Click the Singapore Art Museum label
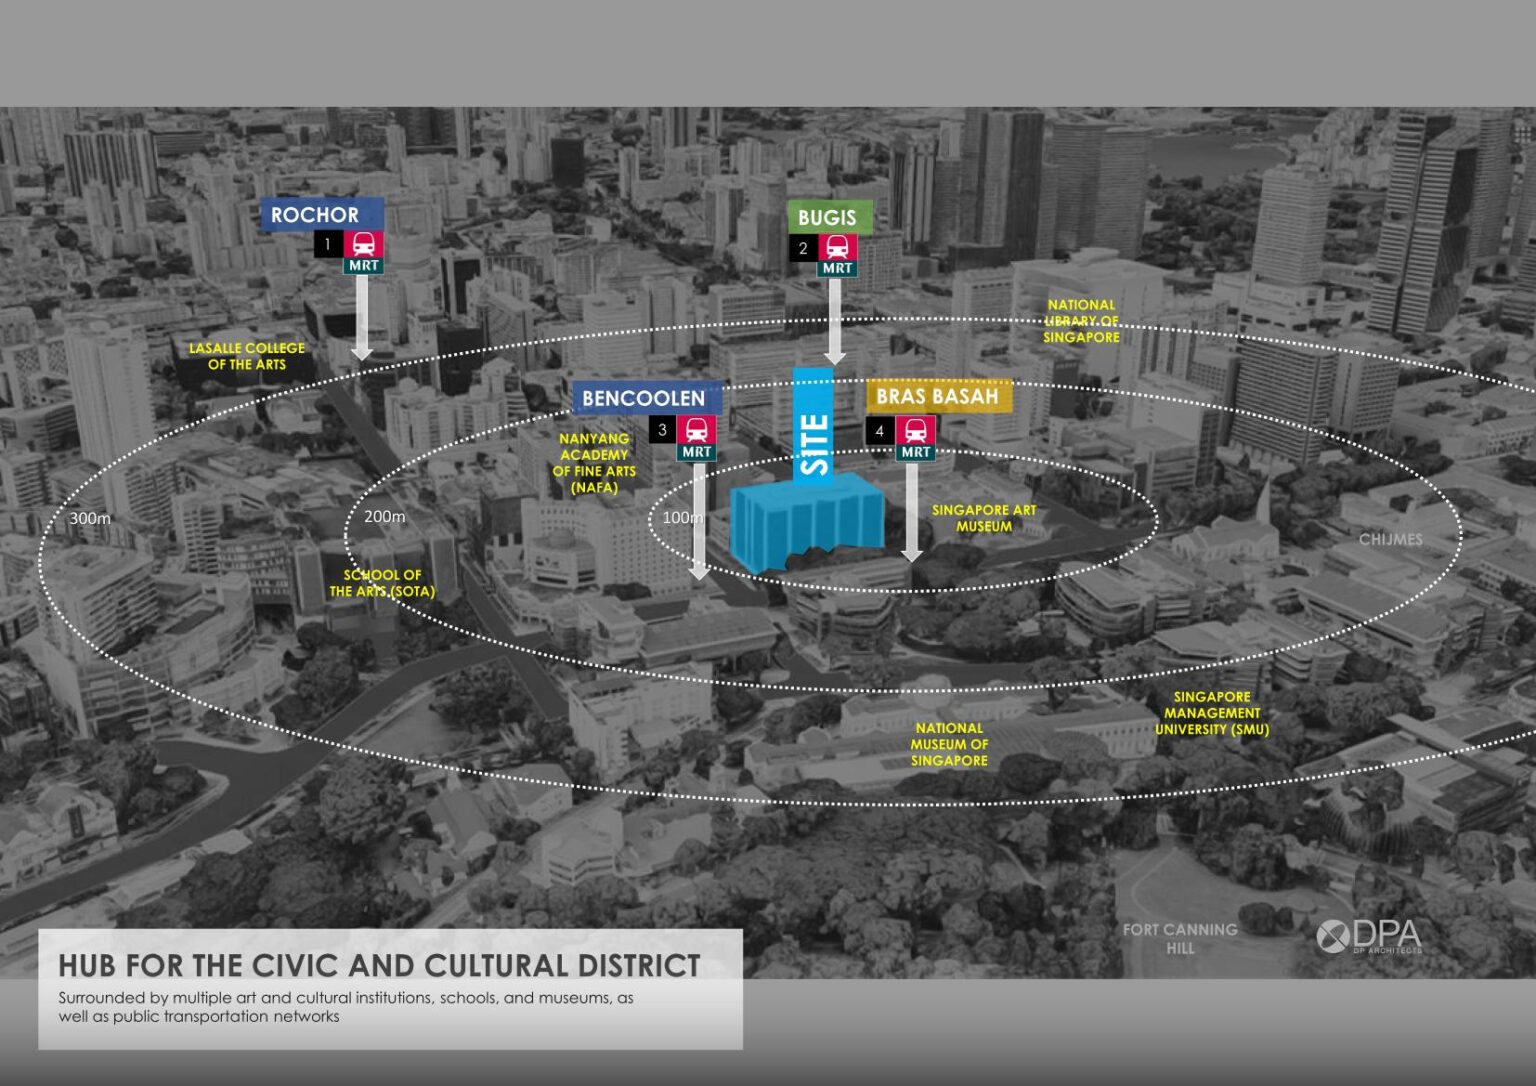The image size is (1536, 1086). (983, 518)
